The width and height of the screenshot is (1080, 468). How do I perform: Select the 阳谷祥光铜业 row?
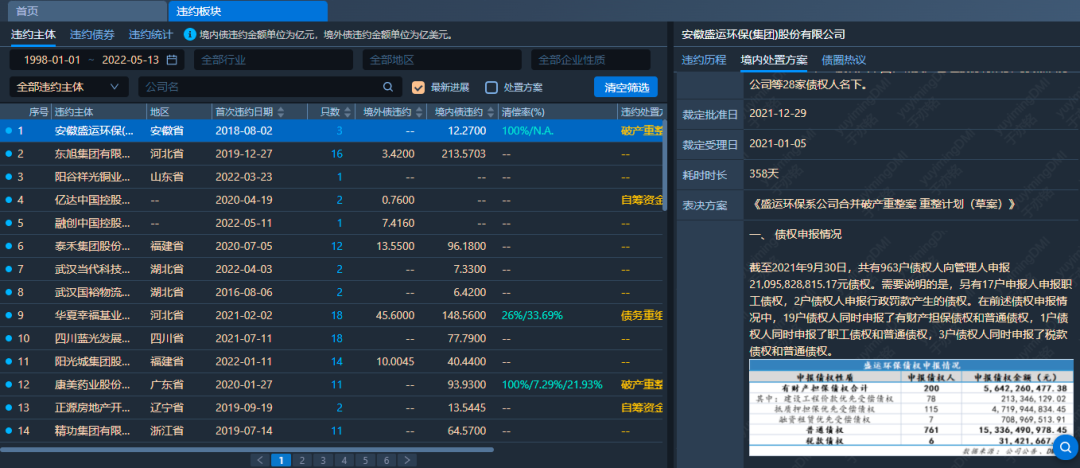(x=331, y=176)
